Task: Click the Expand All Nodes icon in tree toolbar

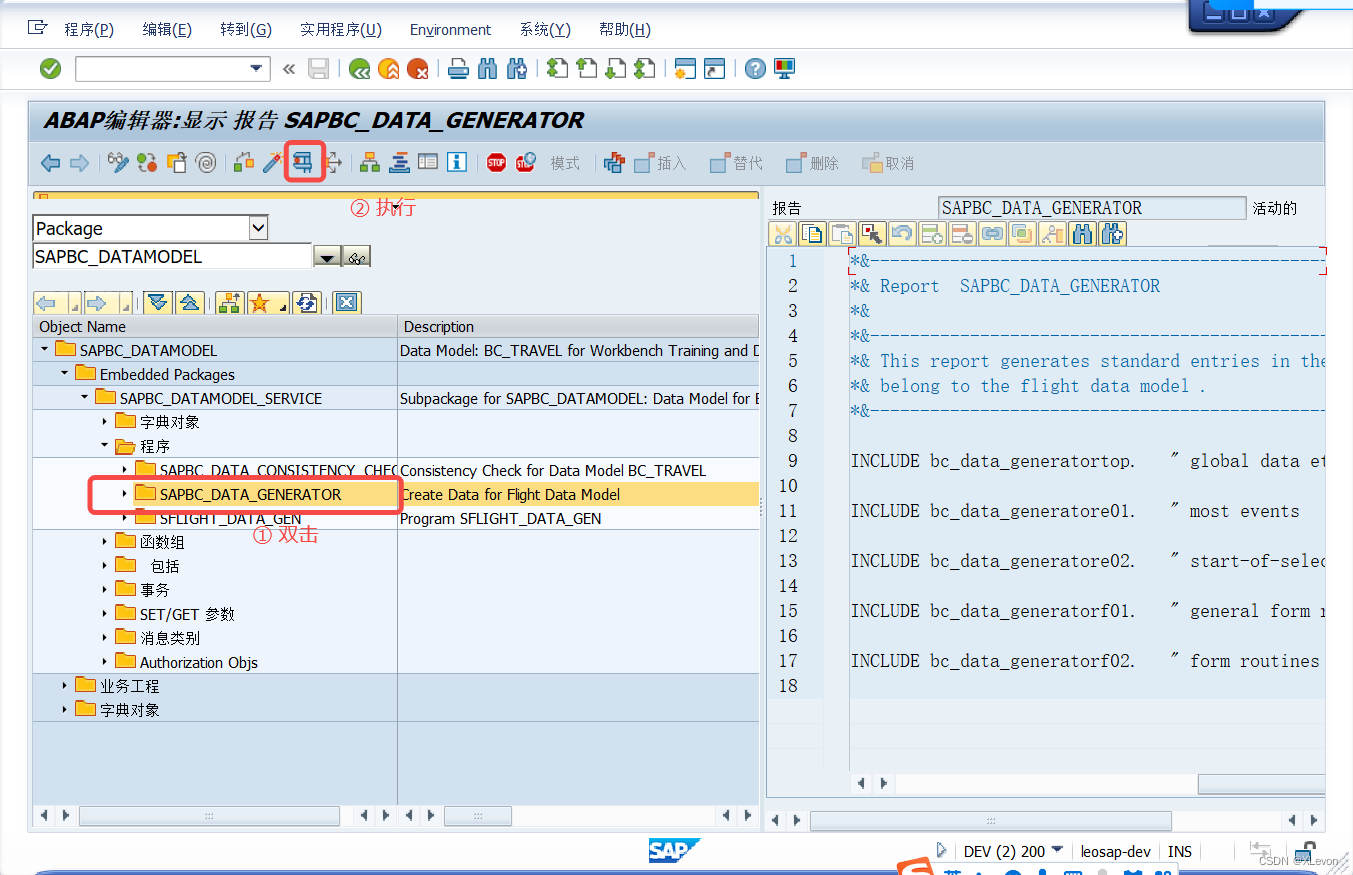Action: [x=157, y=303]
